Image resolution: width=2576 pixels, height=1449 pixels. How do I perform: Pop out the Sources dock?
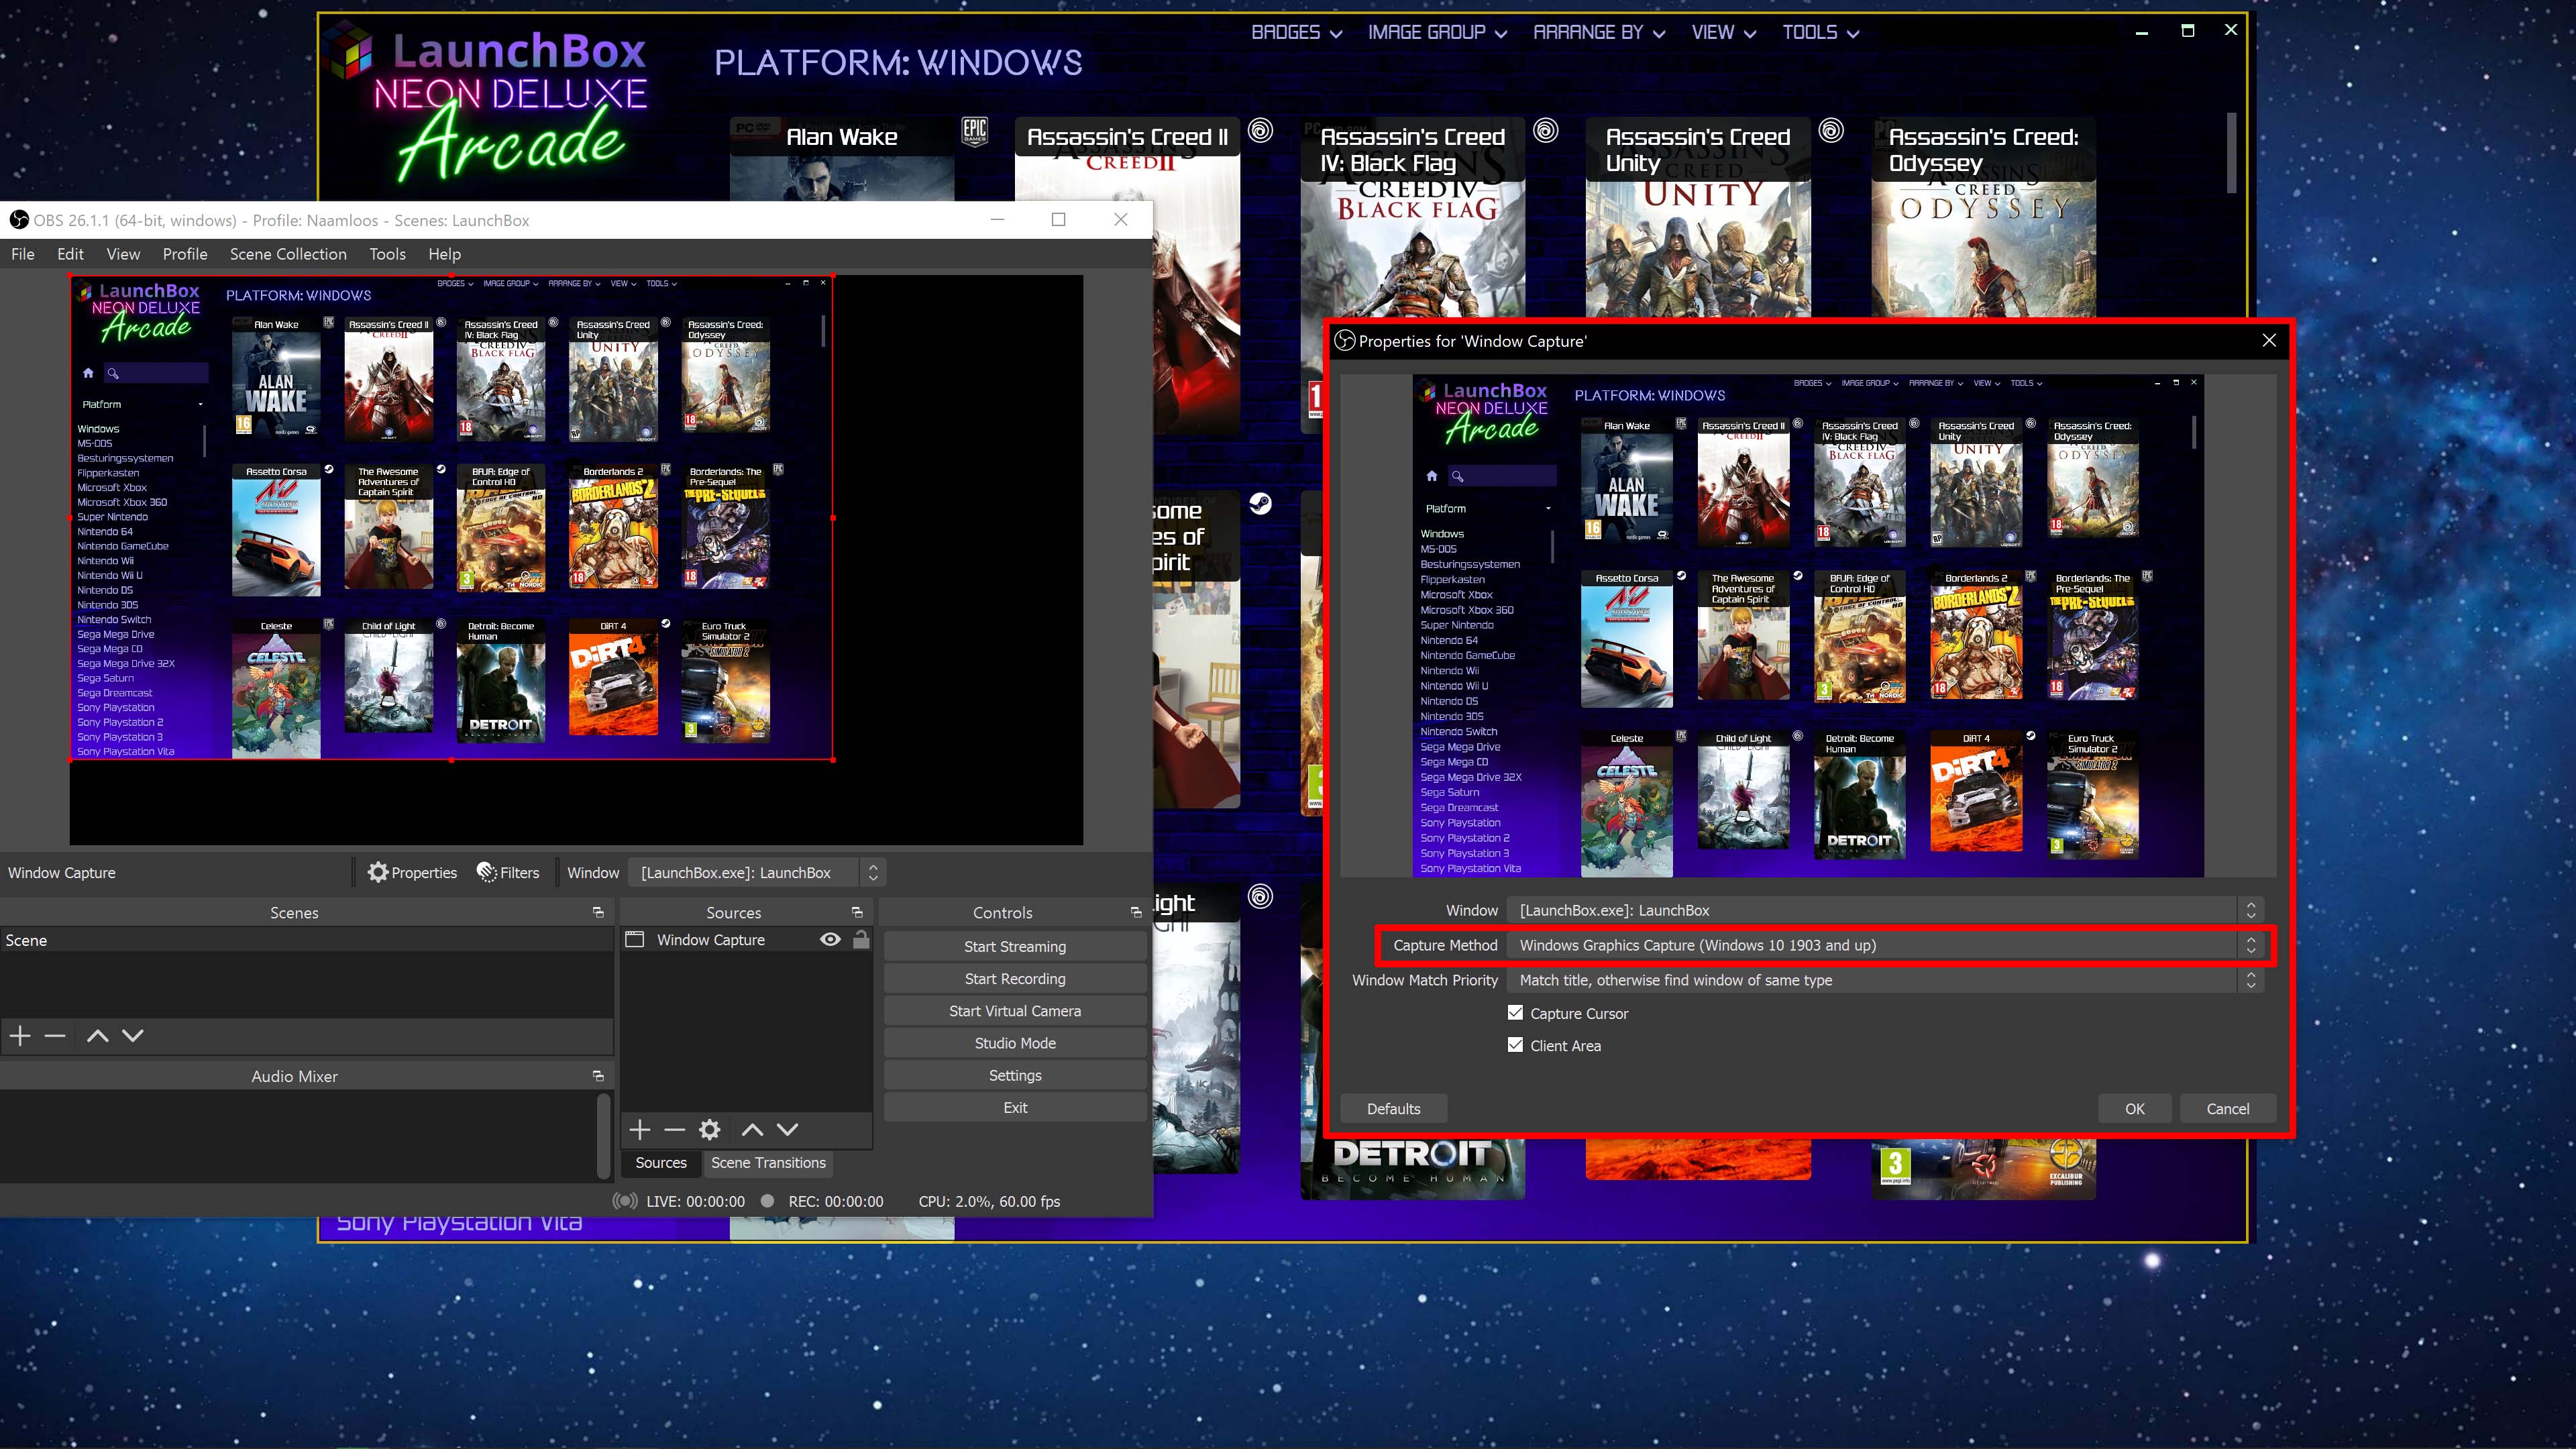[857, 913]
